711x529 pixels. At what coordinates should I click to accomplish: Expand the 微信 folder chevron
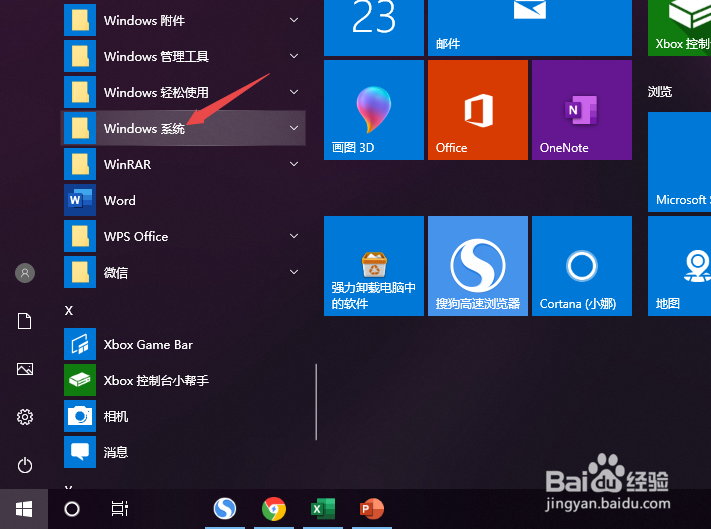[294, 272]
